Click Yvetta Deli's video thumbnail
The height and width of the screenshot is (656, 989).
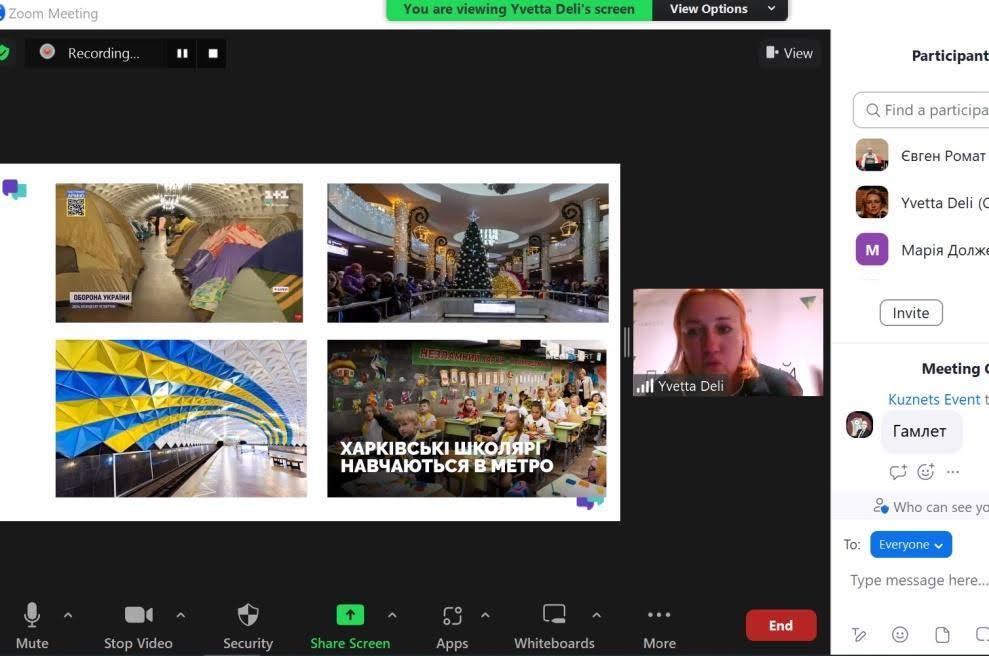(727, 342)
